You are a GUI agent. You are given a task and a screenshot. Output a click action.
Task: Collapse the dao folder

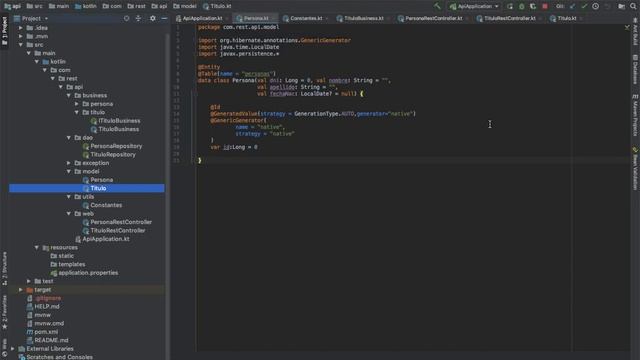[x=69, y=138]
